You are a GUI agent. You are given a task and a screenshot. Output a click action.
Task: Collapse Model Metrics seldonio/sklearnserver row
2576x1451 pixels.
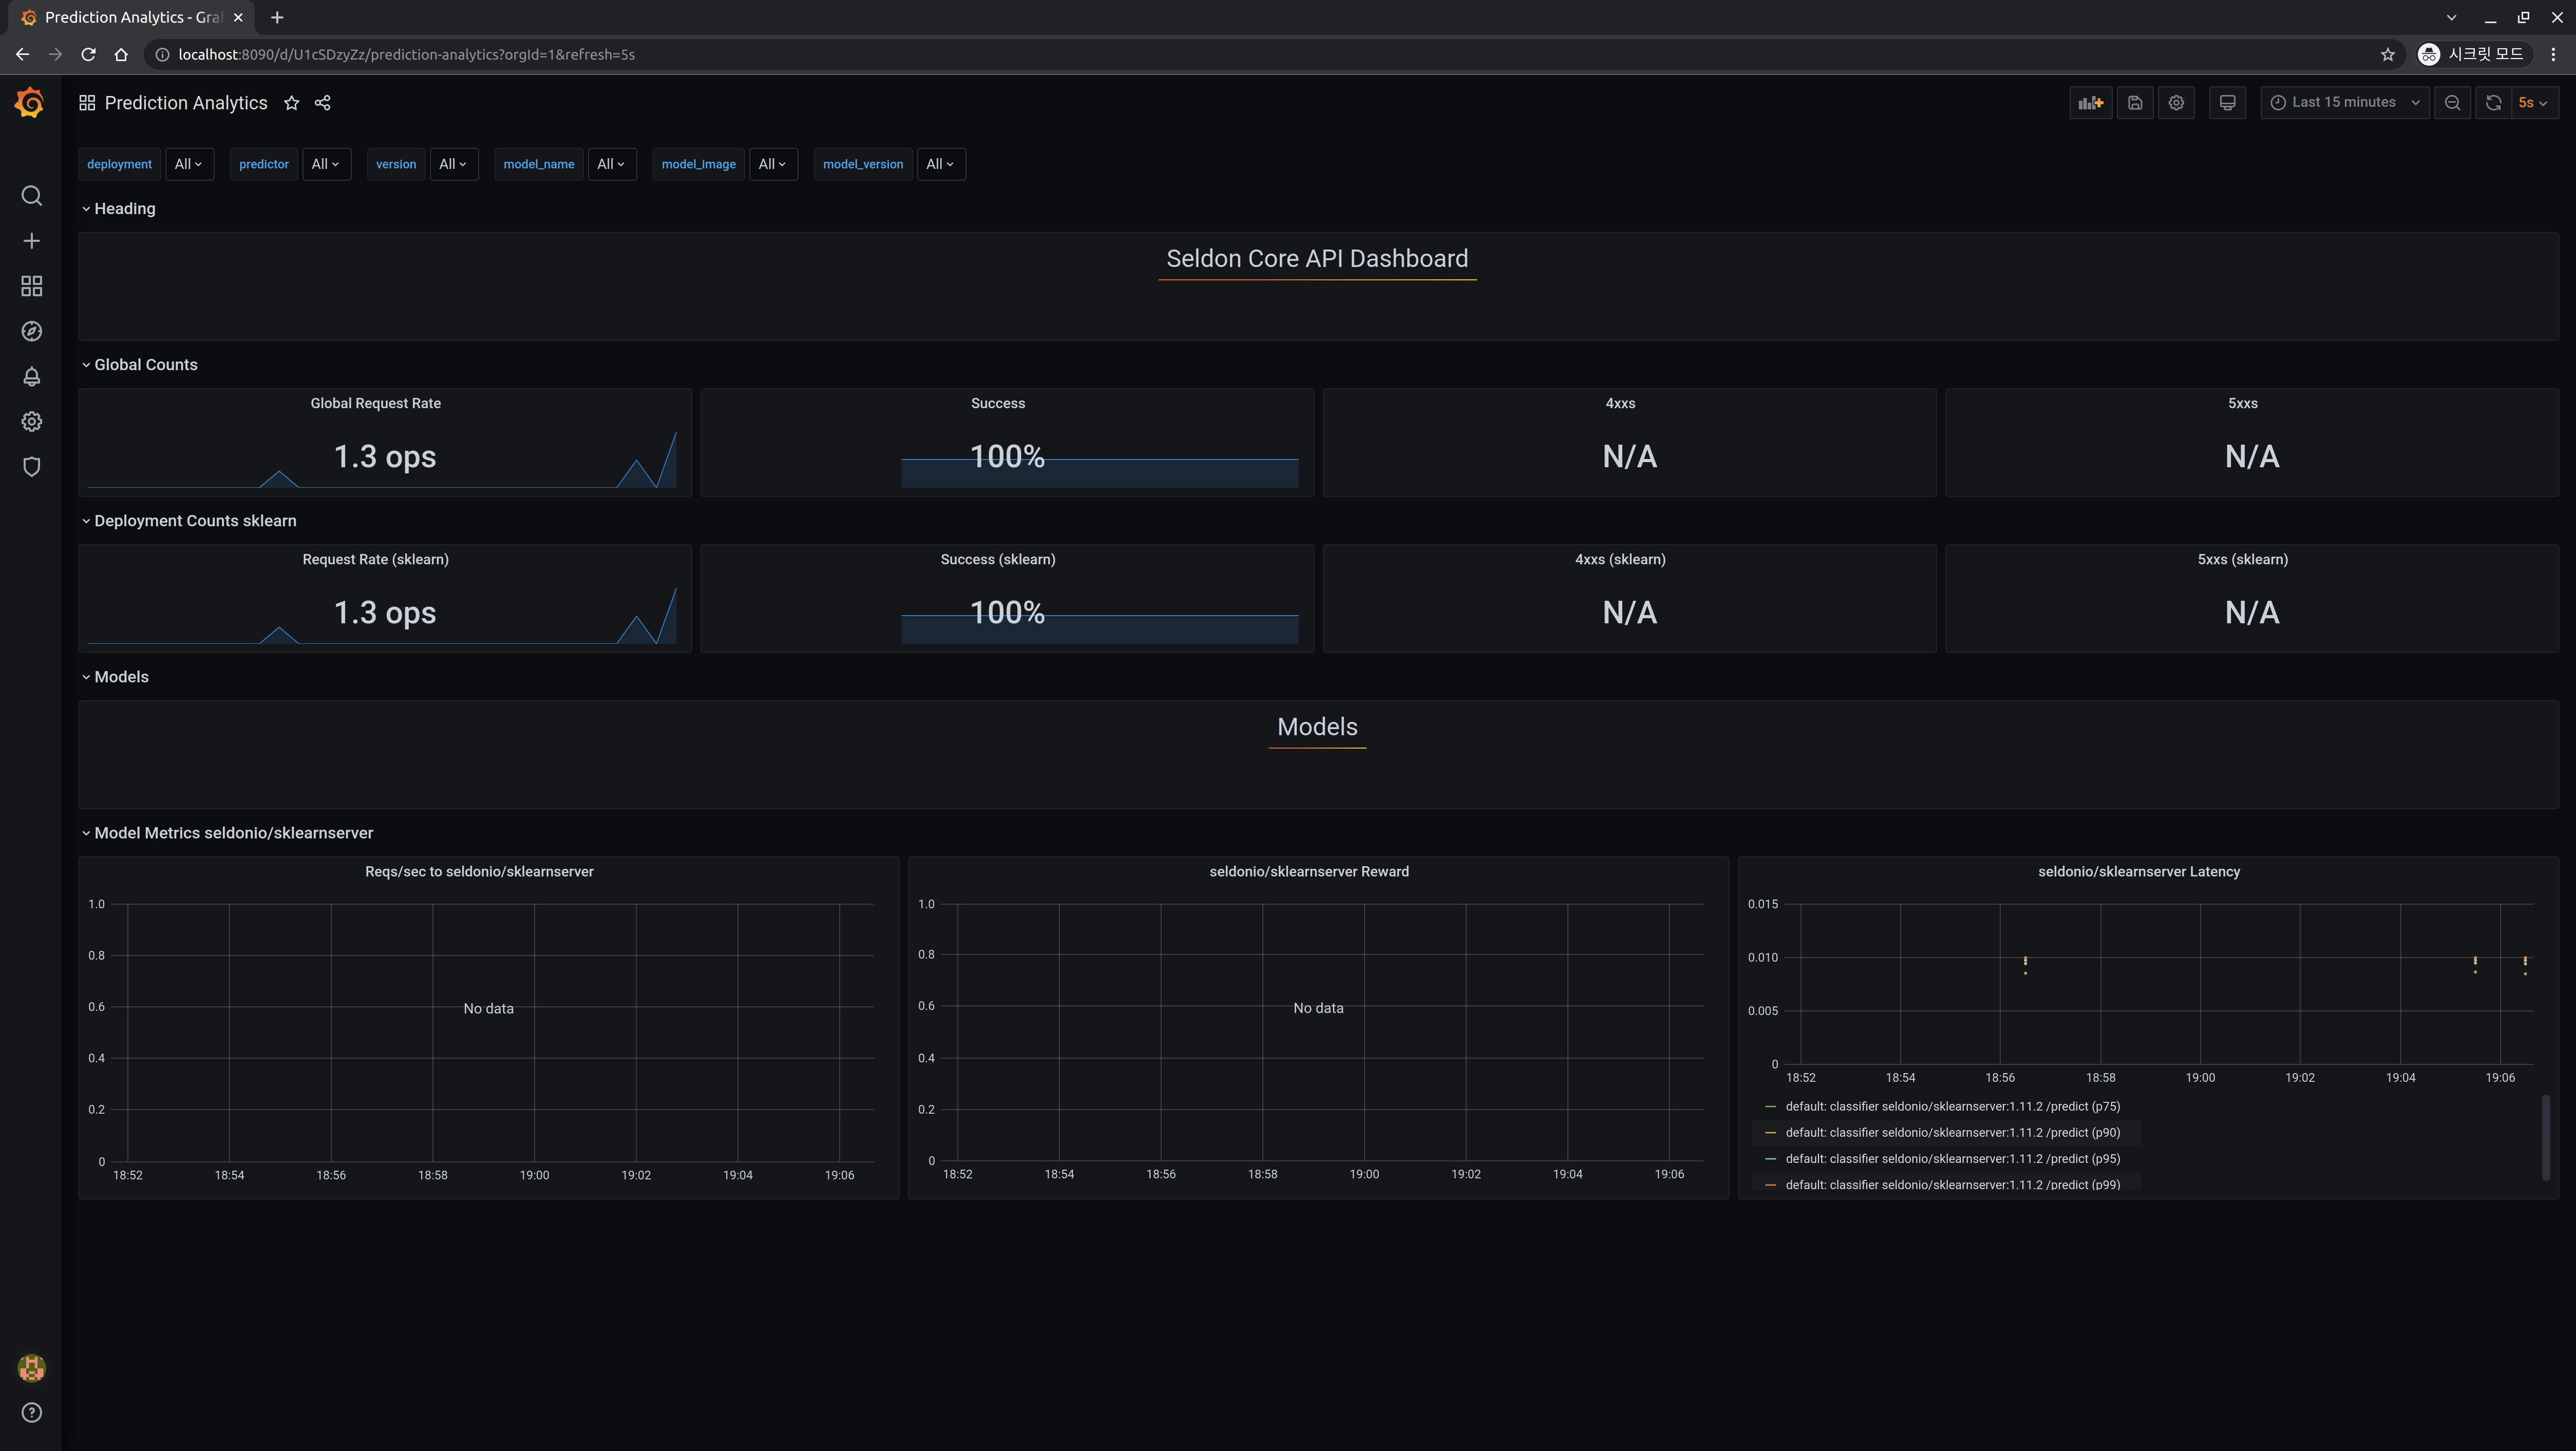pyautogui.click(x=227, y=832)
